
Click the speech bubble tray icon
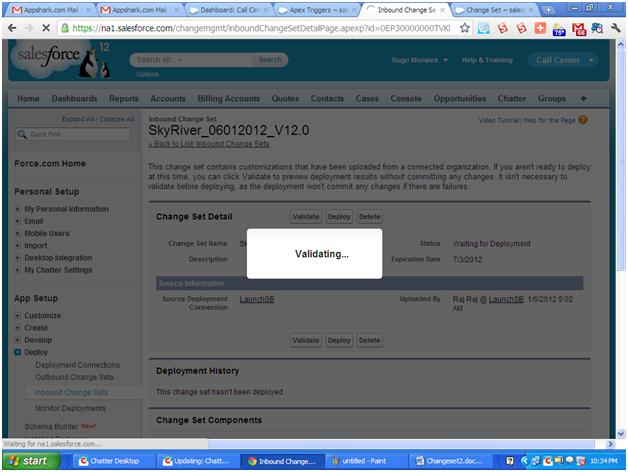coord(569,461)
